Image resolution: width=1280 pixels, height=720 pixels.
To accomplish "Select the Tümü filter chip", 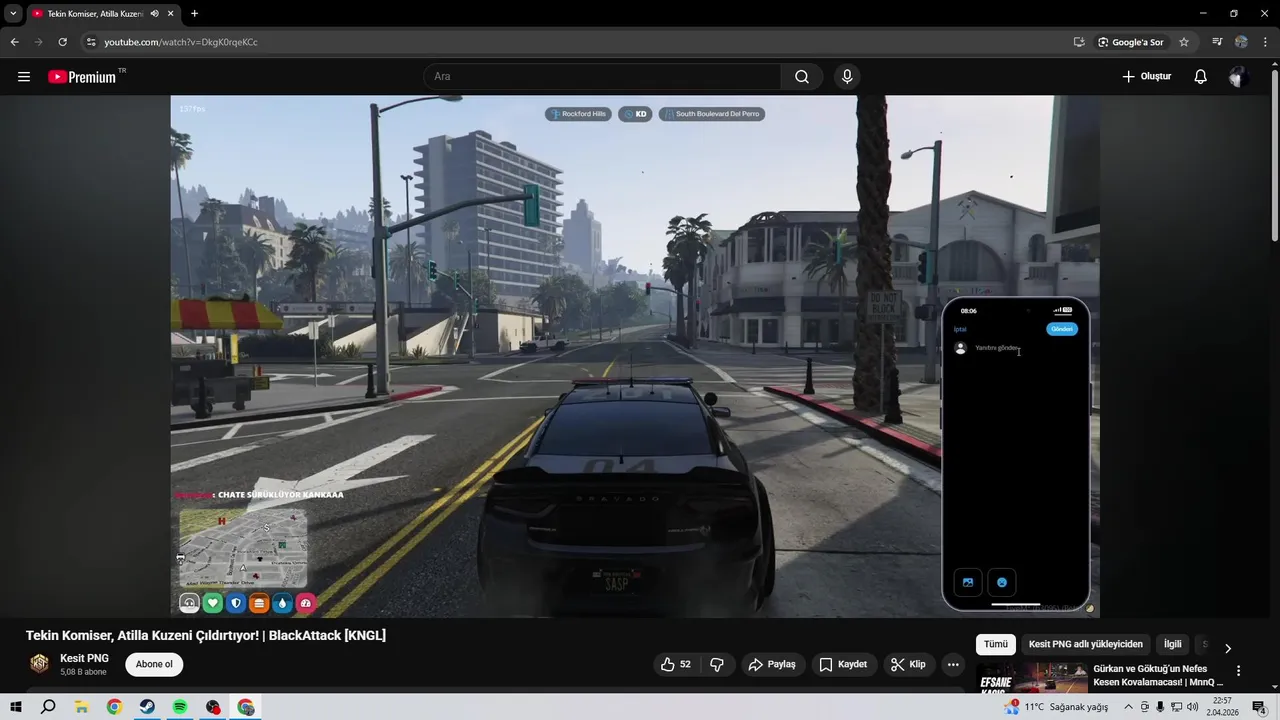I will click(996, 645).
